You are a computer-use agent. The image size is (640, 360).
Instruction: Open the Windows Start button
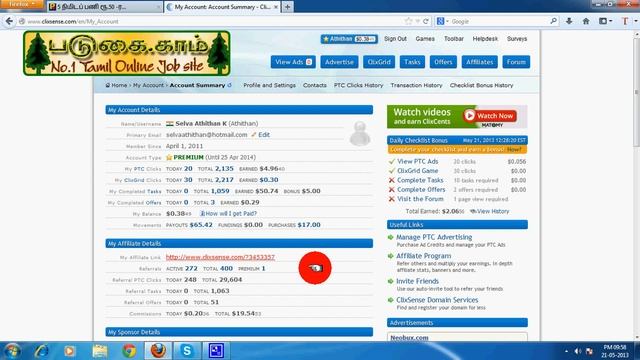[12, 351]
